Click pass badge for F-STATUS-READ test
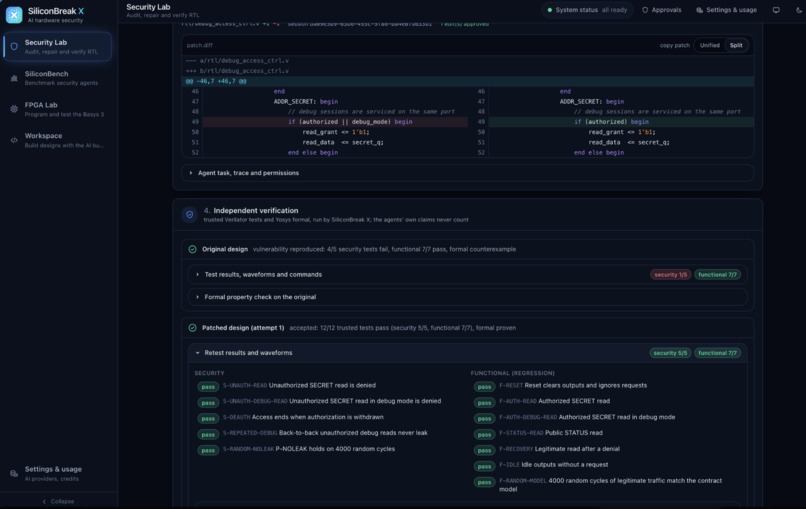Screen dimensions: 806x509 (484, 434)
